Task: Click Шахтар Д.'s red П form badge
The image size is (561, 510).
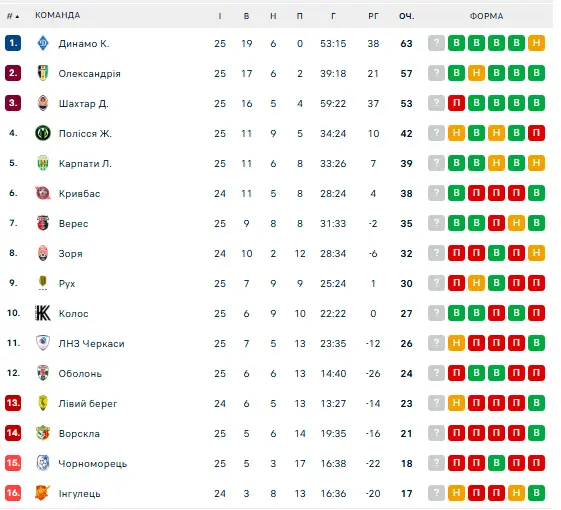Action: click(456, 103)
